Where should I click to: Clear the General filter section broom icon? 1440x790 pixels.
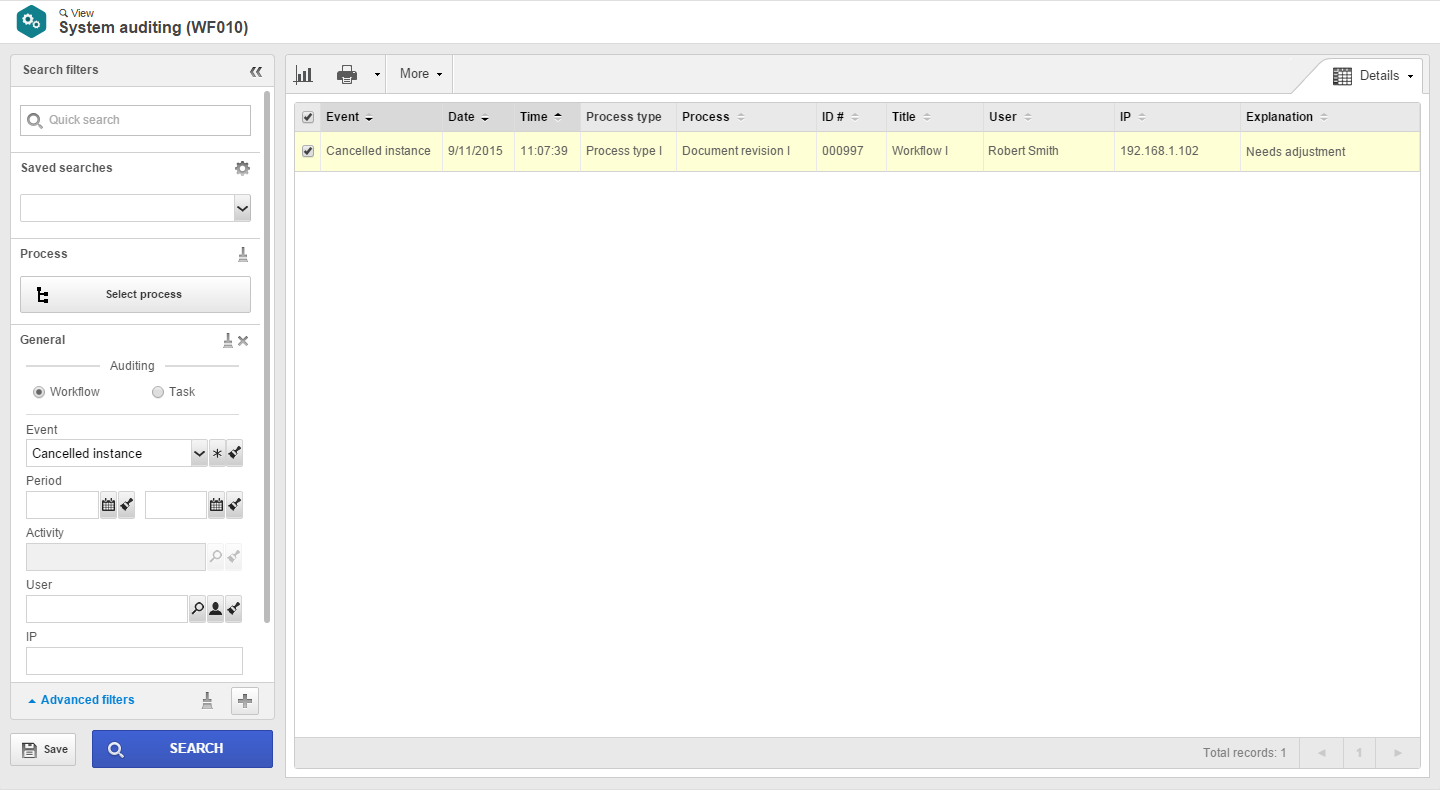228,340
